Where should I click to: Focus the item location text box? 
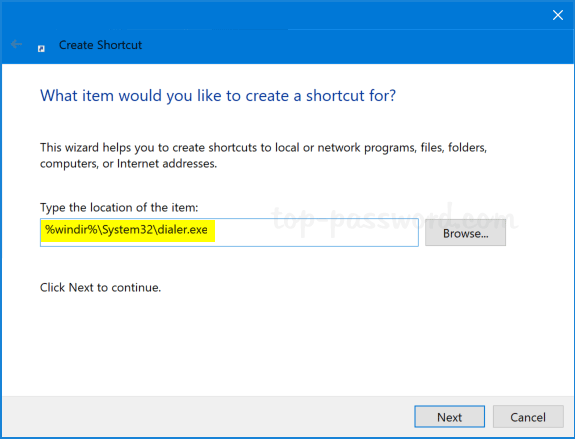229,232
